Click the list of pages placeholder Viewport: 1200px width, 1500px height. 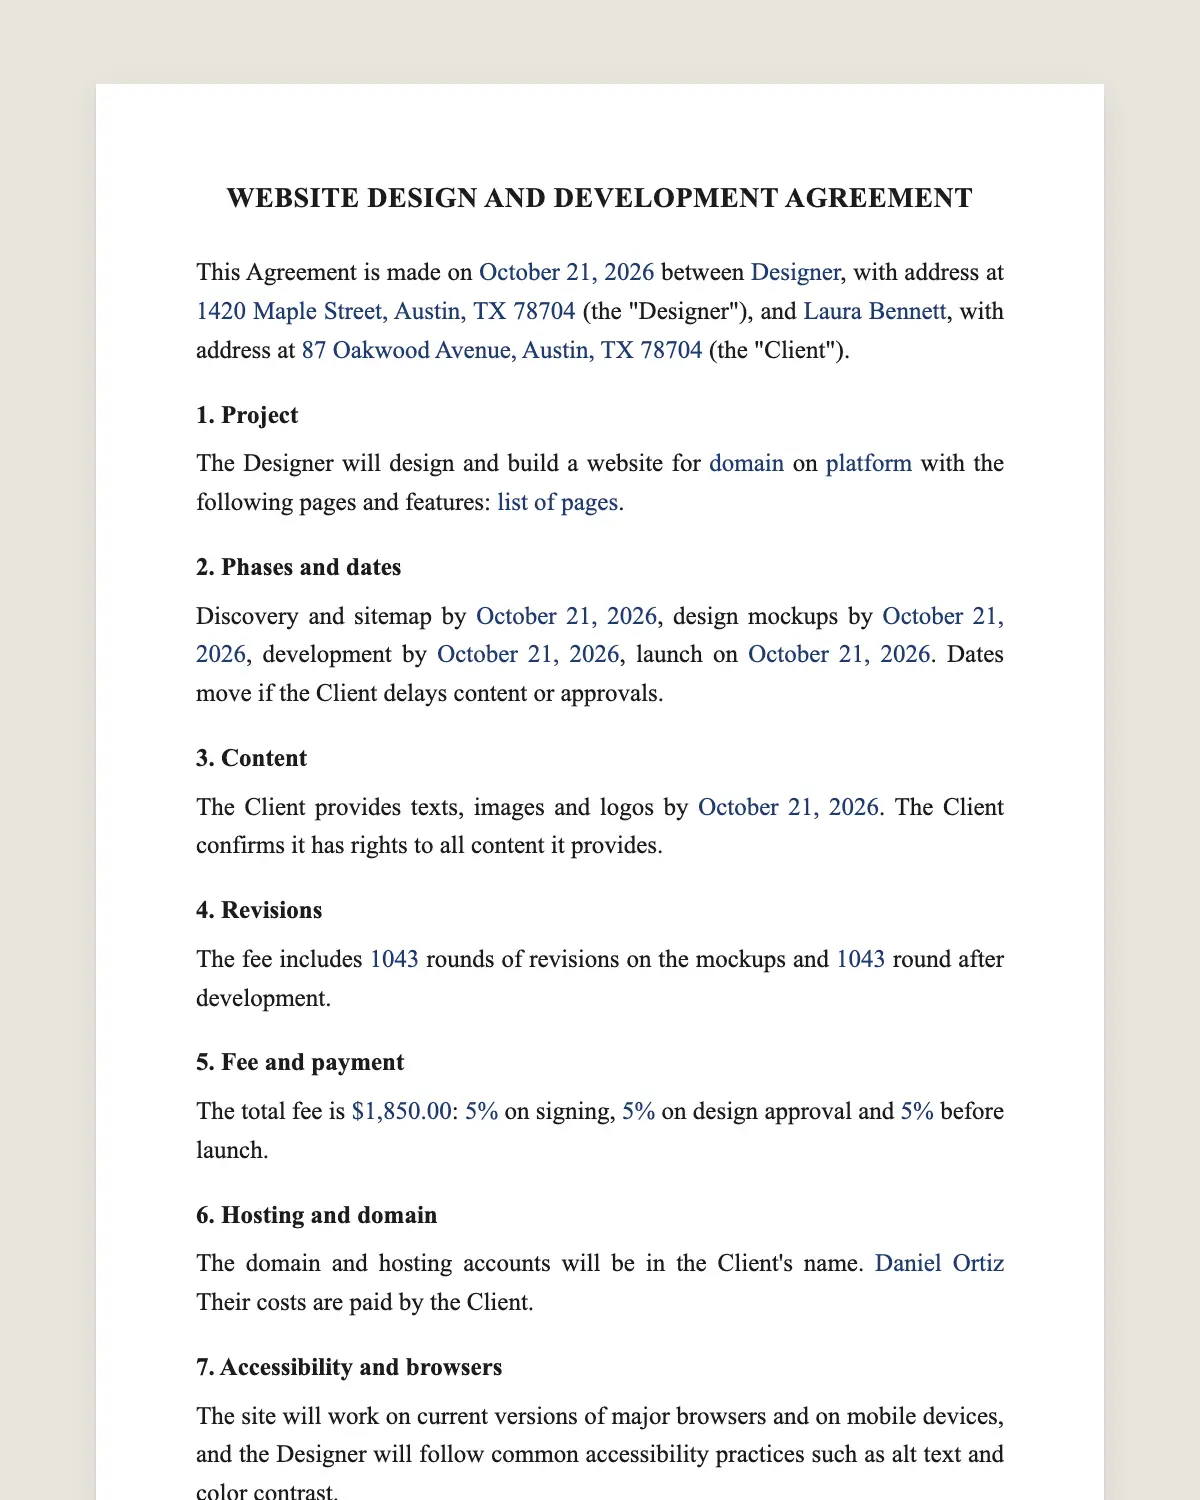(558, 502)
